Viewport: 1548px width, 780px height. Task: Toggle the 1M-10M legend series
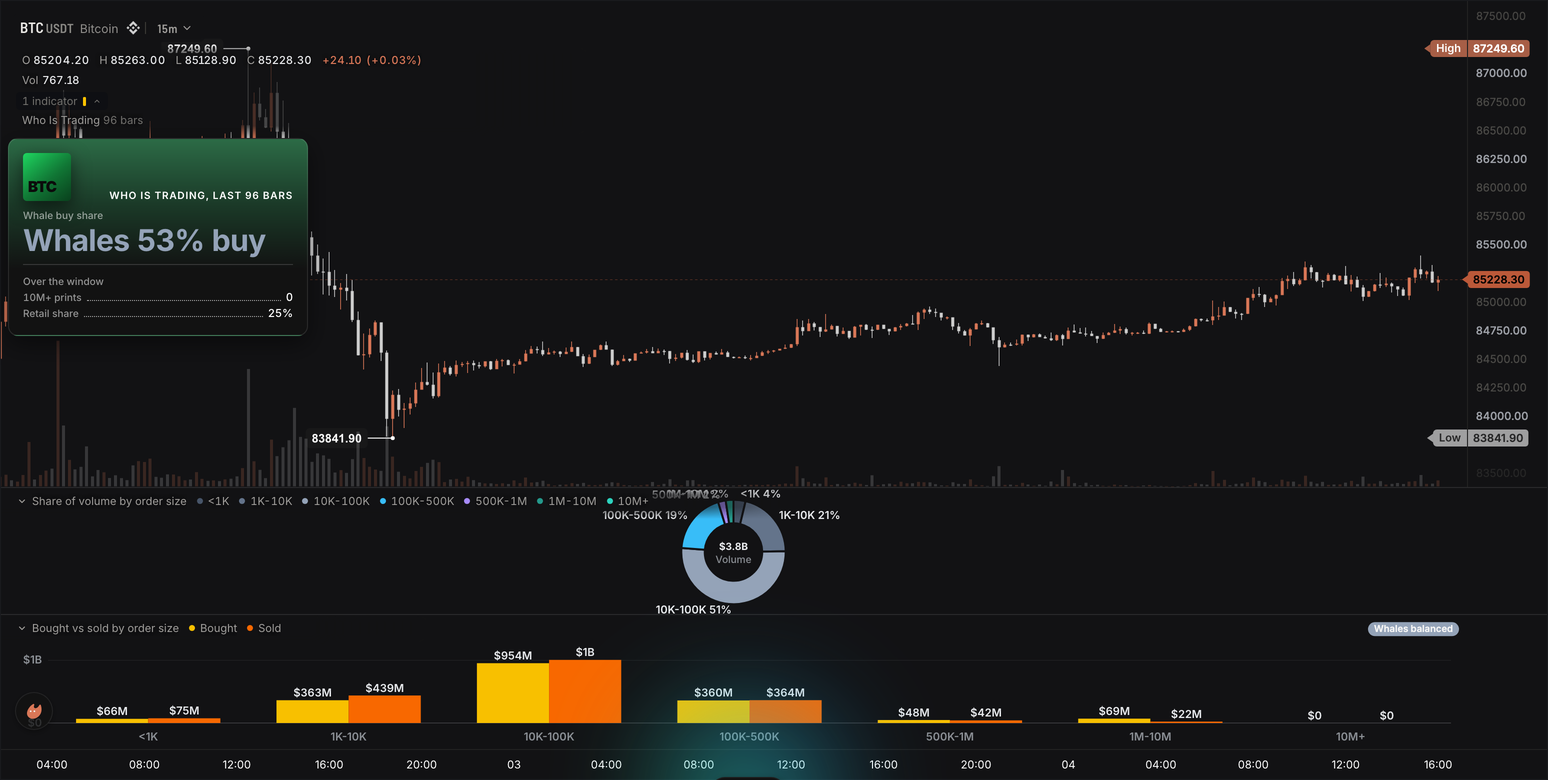(x=566, y=501)
